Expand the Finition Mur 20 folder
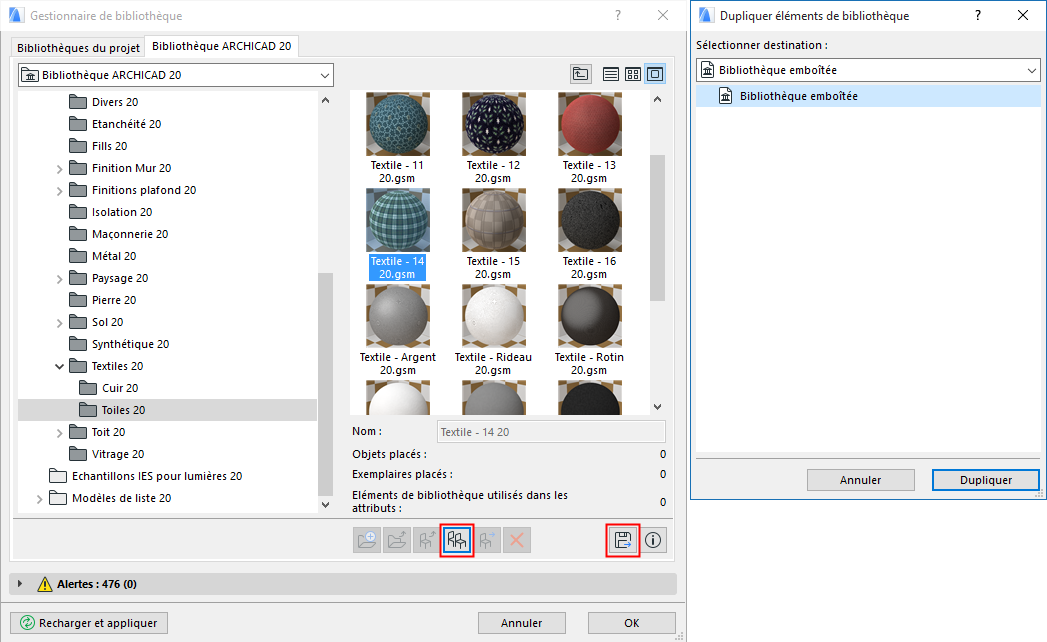 (59, 169)
